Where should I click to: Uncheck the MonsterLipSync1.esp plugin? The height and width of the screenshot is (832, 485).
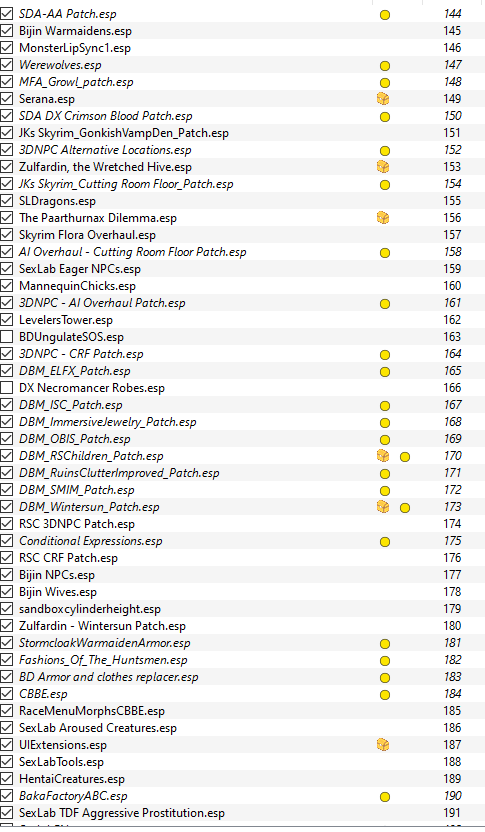(x=7, y=48)
